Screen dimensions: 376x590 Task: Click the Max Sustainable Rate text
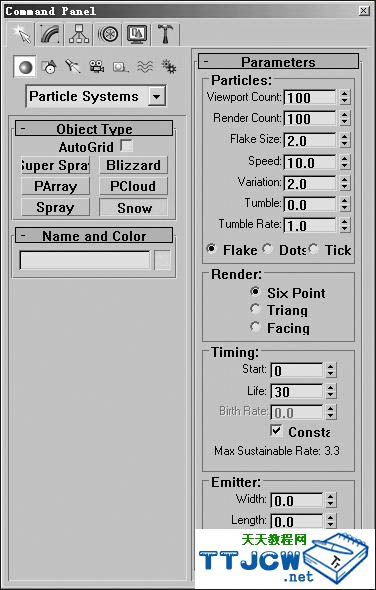277,451
